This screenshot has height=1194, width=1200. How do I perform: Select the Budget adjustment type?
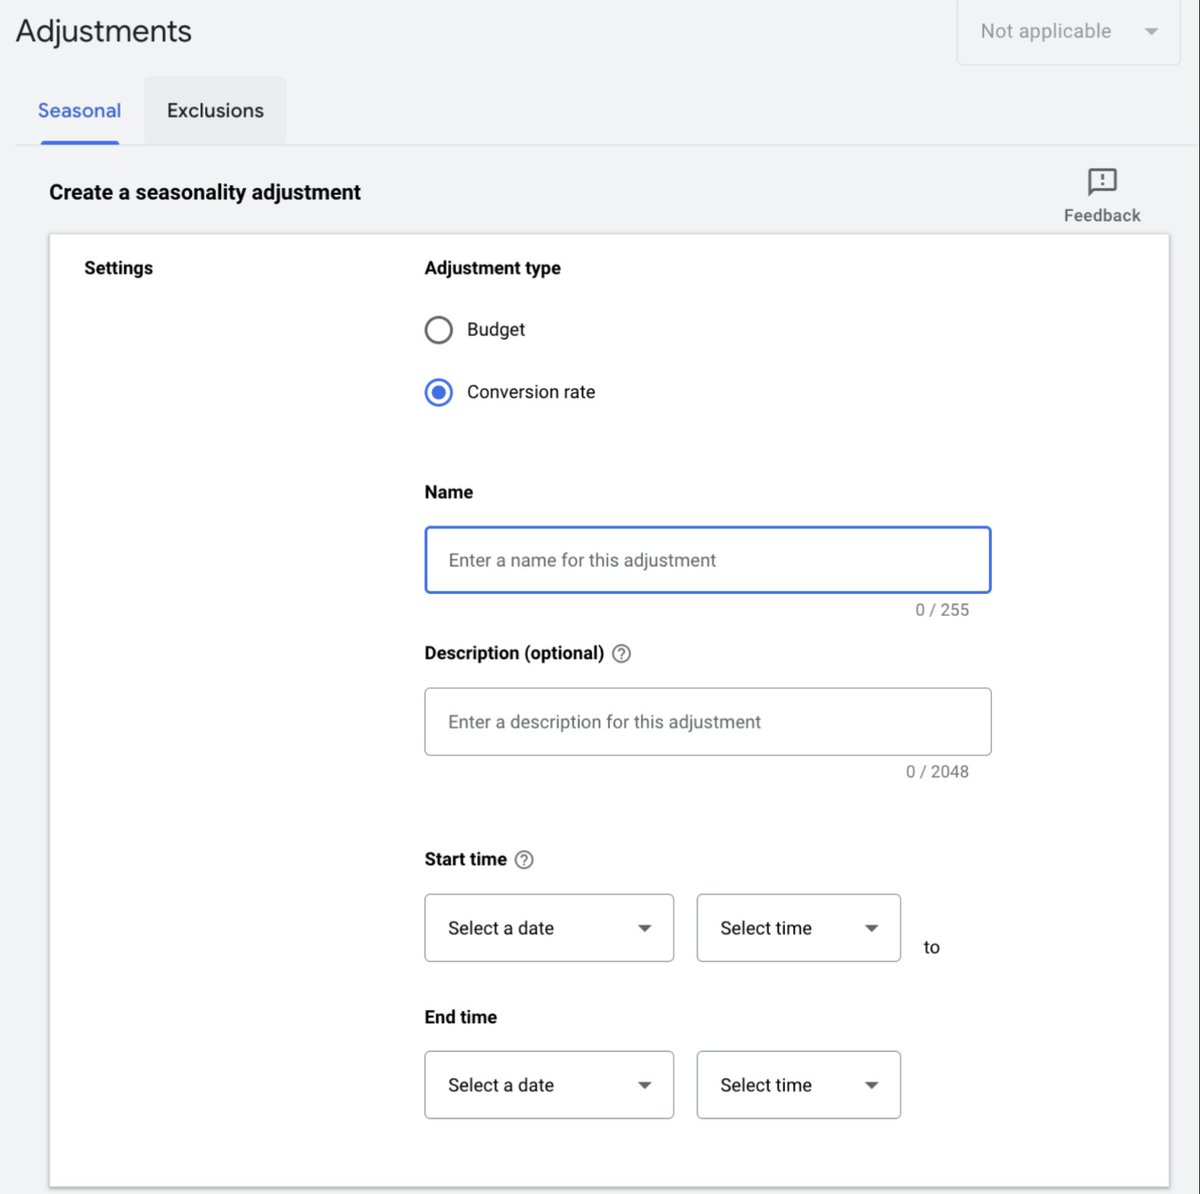pyautogui.click(x=438, y=329)
